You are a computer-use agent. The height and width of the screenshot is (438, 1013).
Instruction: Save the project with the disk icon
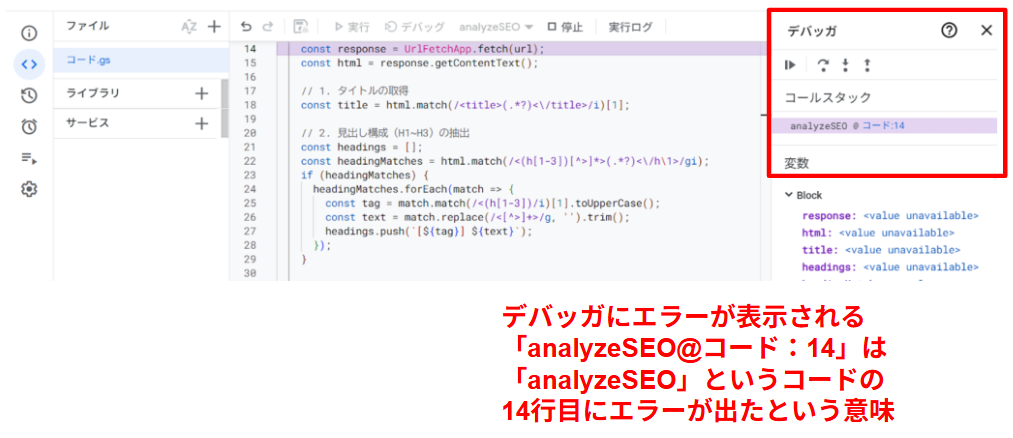(x=301, y=27)
